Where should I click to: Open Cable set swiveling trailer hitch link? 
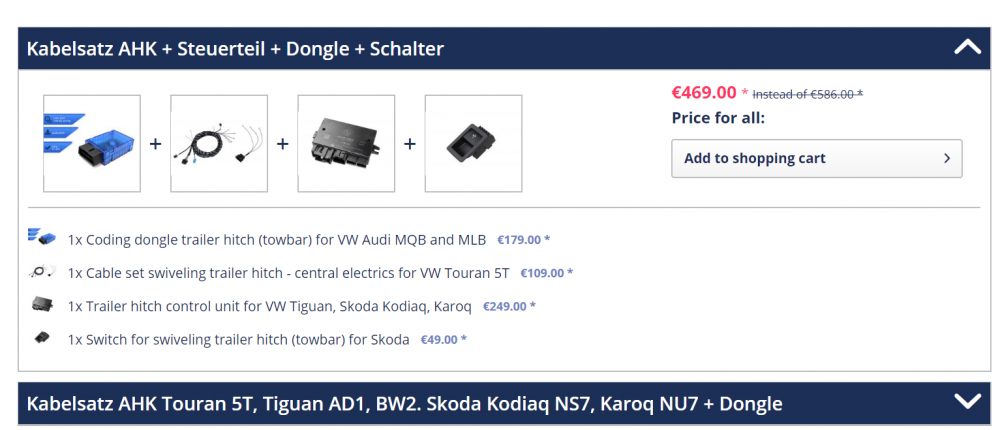288,273
